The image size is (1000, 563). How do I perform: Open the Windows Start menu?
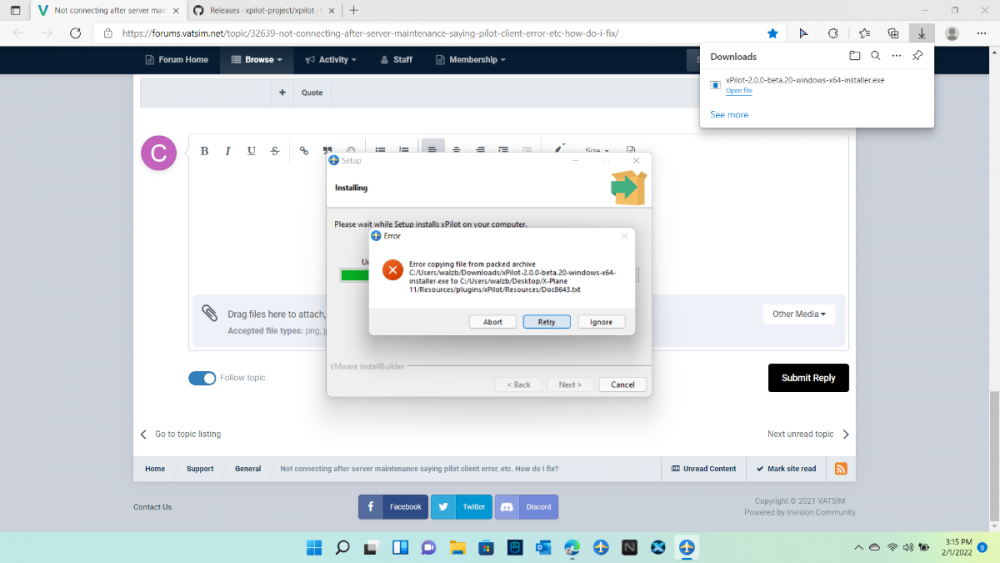coord(314,547)
